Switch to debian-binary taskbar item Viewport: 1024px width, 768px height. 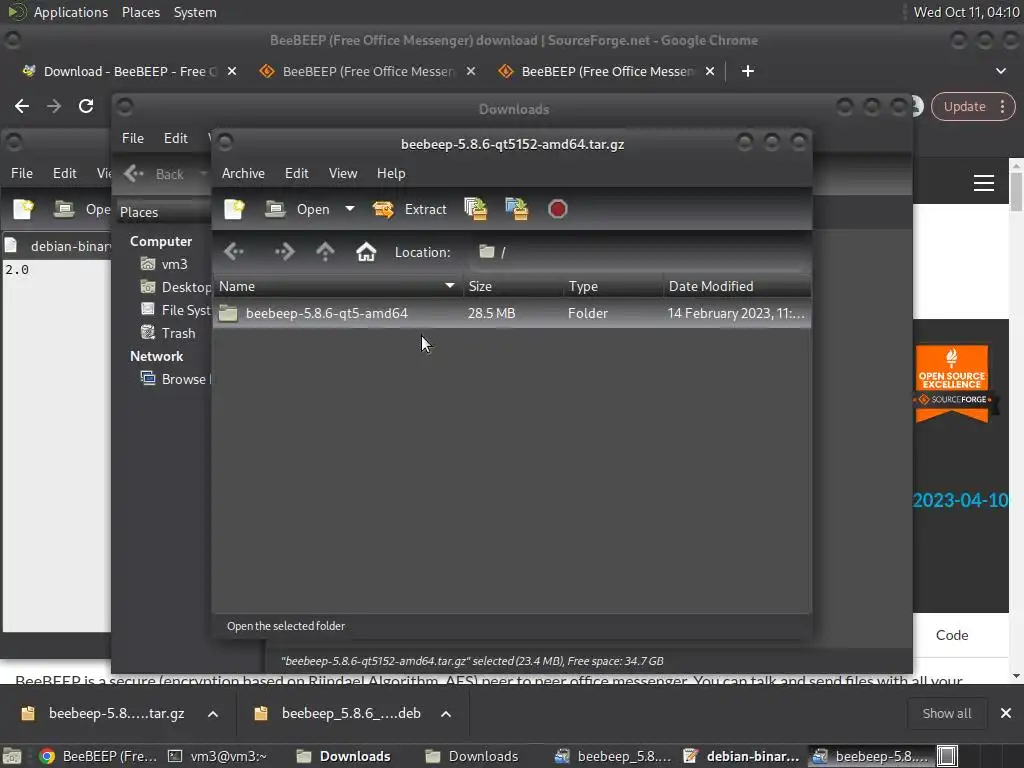741,756
